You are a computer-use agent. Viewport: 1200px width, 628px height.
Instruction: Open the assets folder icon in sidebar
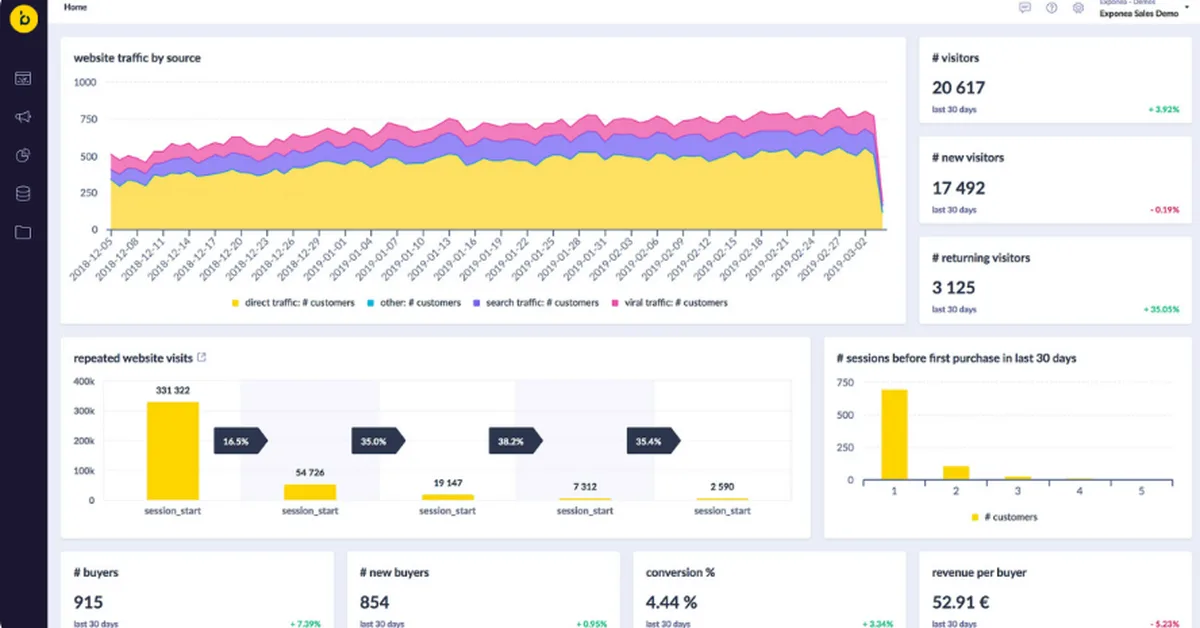(x=24, y=231)
